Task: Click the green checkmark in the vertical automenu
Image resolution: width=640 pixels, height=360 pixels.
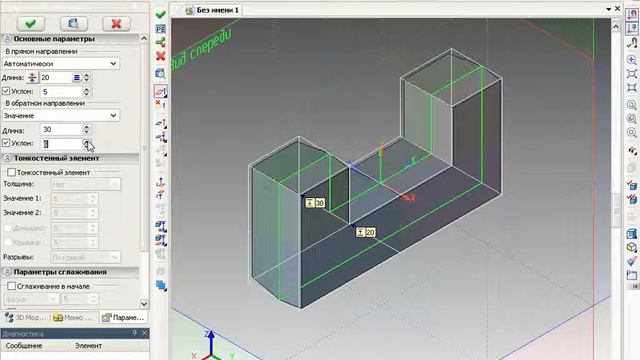Action: click(x=160, y=15)
